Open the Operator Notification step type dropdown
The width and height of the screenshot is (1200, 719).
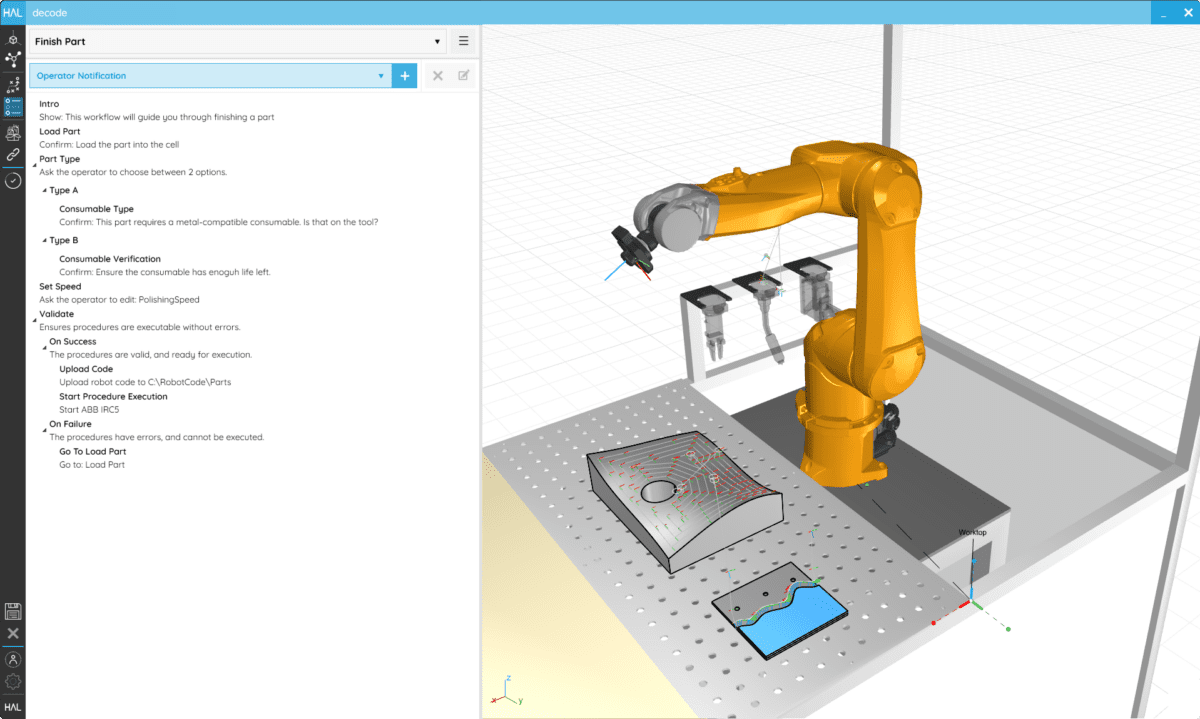coord(380,75)
